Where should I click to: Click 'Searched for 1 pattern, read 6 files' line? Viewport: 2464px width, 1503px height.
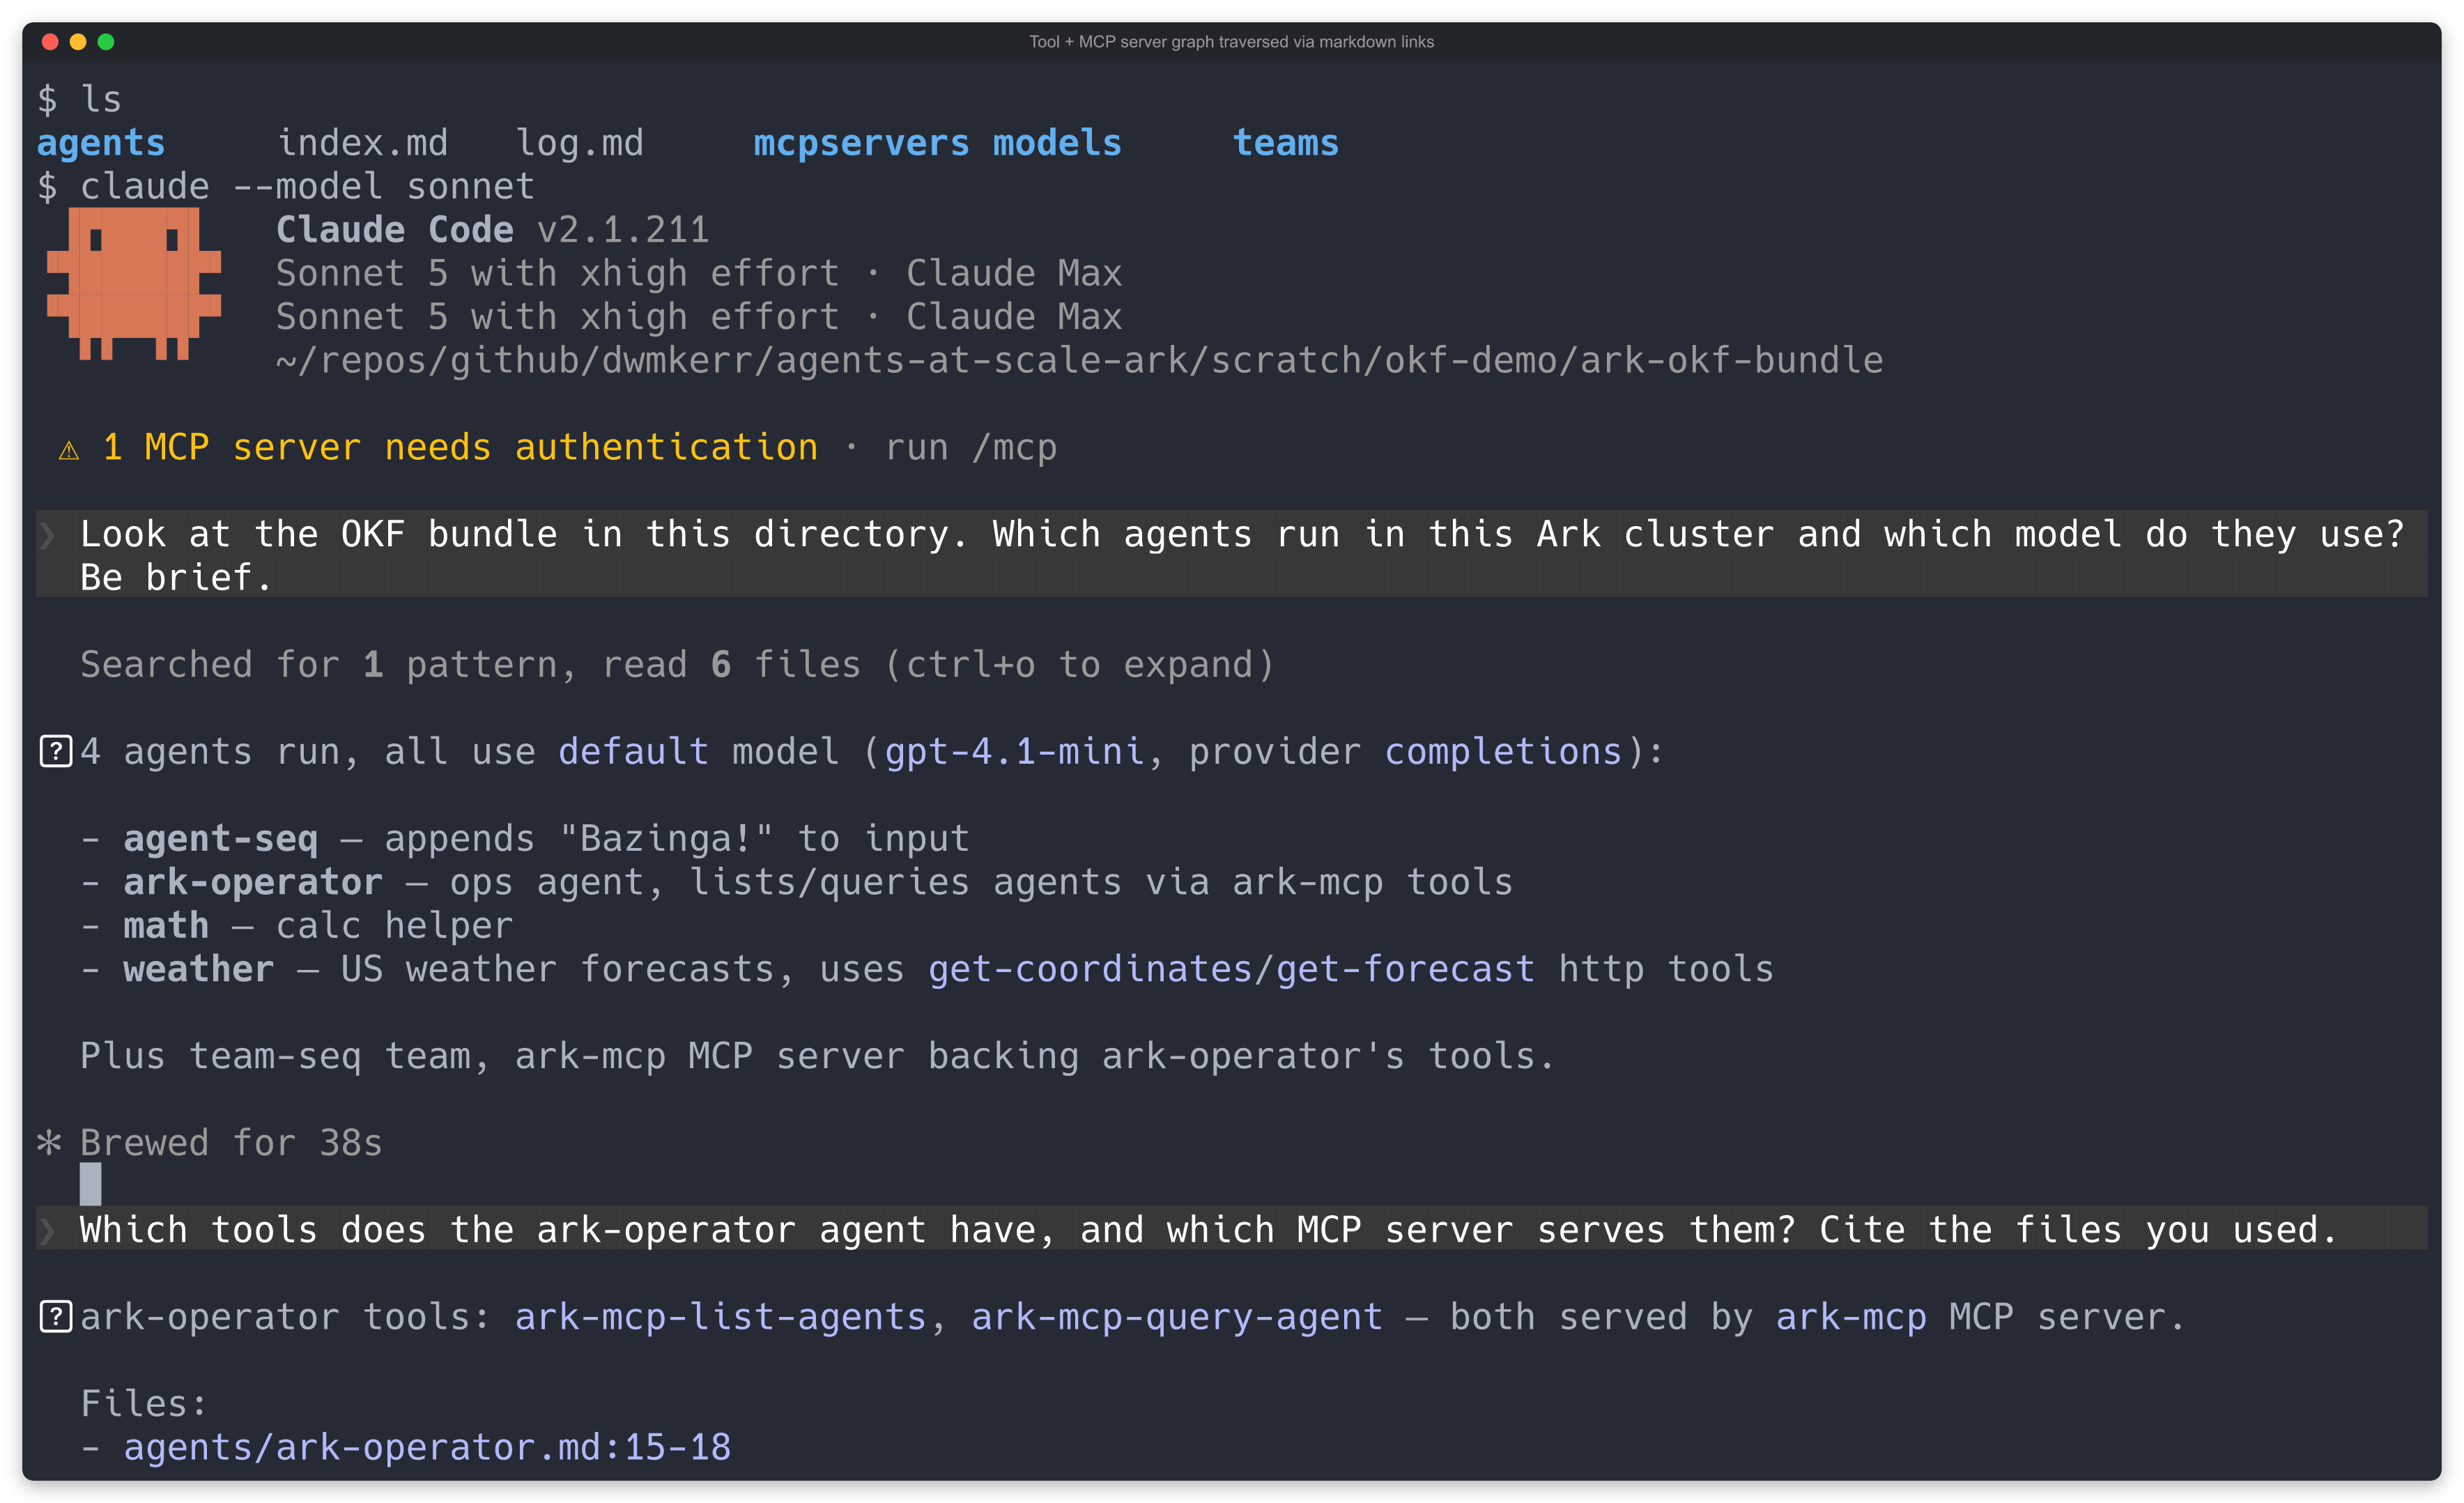677,665
